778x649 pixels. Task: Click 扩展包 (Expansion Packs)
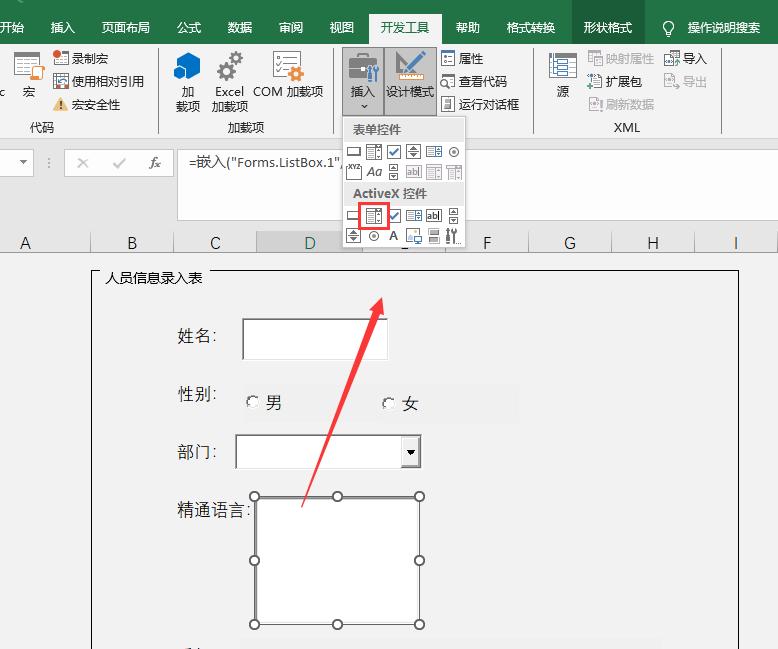pyautogui.click(x=614, y=81)
